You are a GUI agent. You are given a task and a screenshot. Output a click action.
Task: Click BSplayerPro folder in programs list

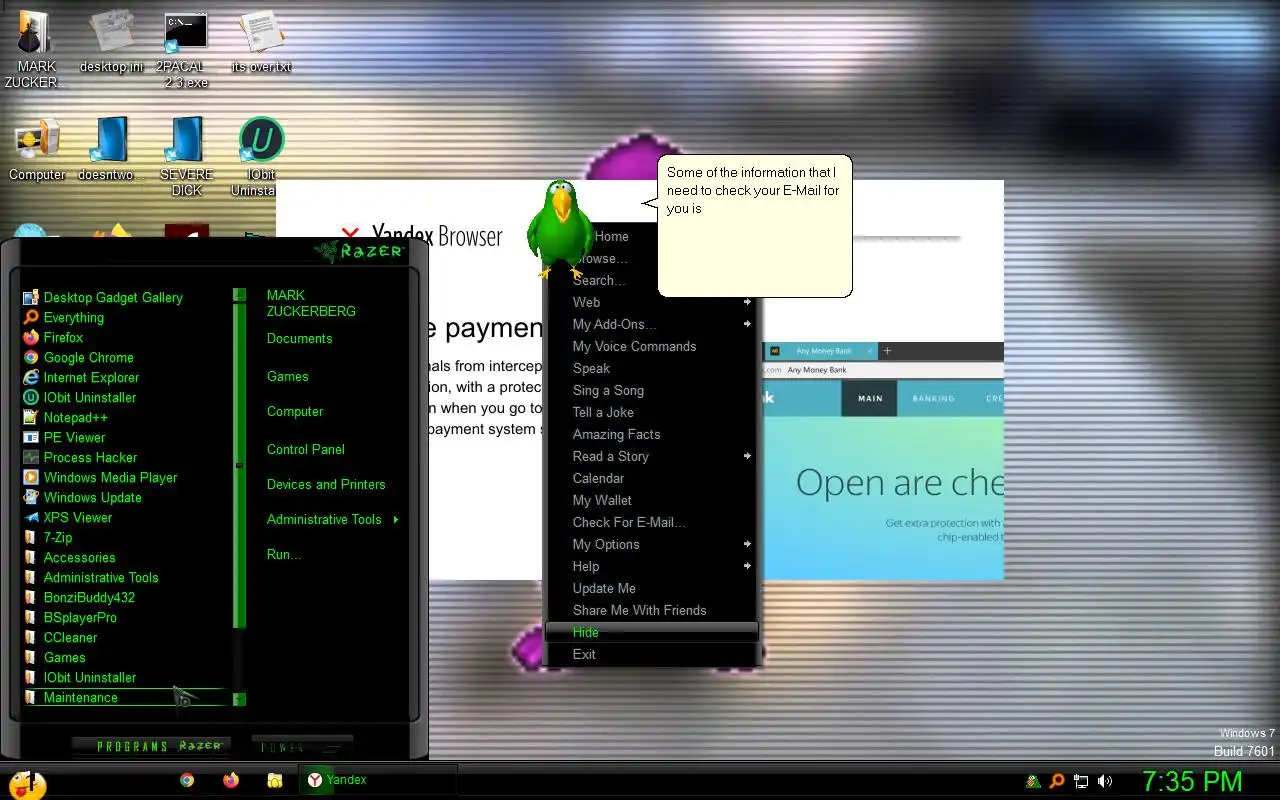pos(70,617)
